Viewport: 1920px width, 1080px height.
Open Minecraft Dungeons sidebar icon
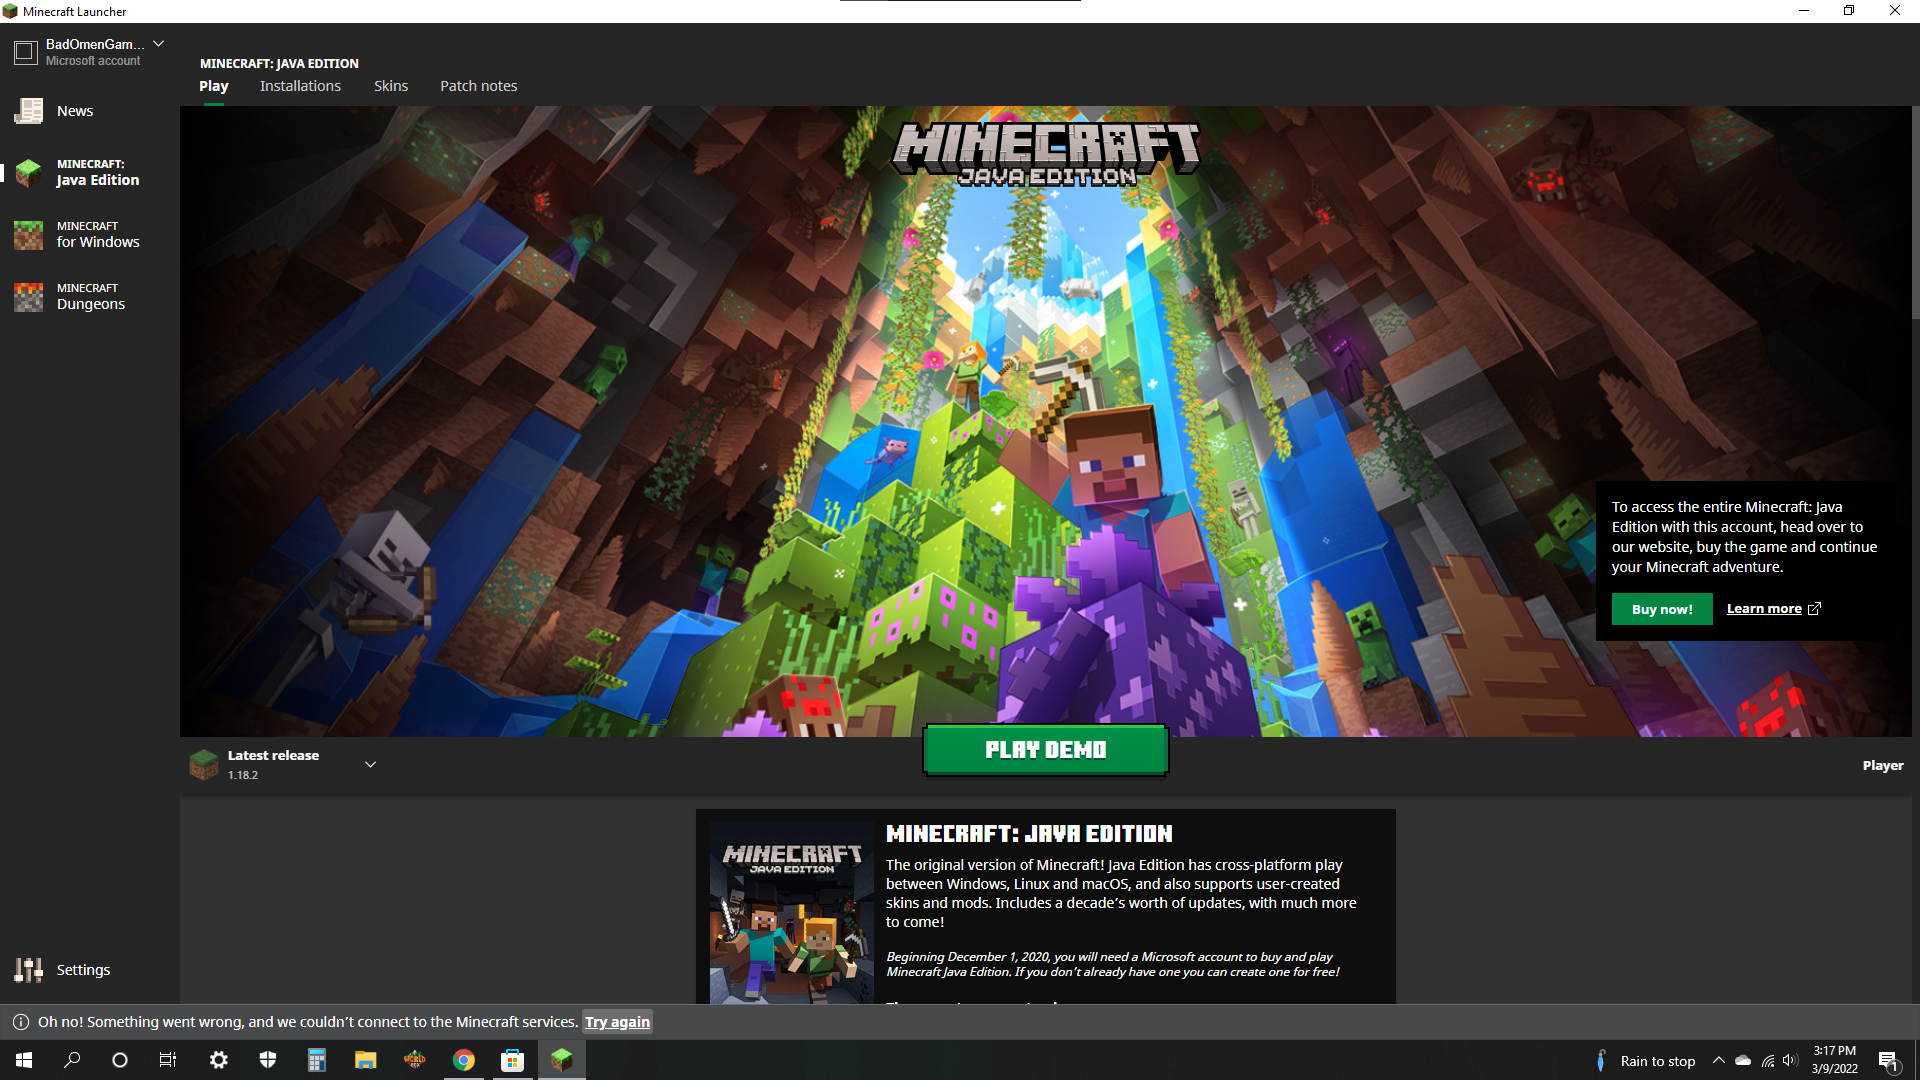coord(29,297)
